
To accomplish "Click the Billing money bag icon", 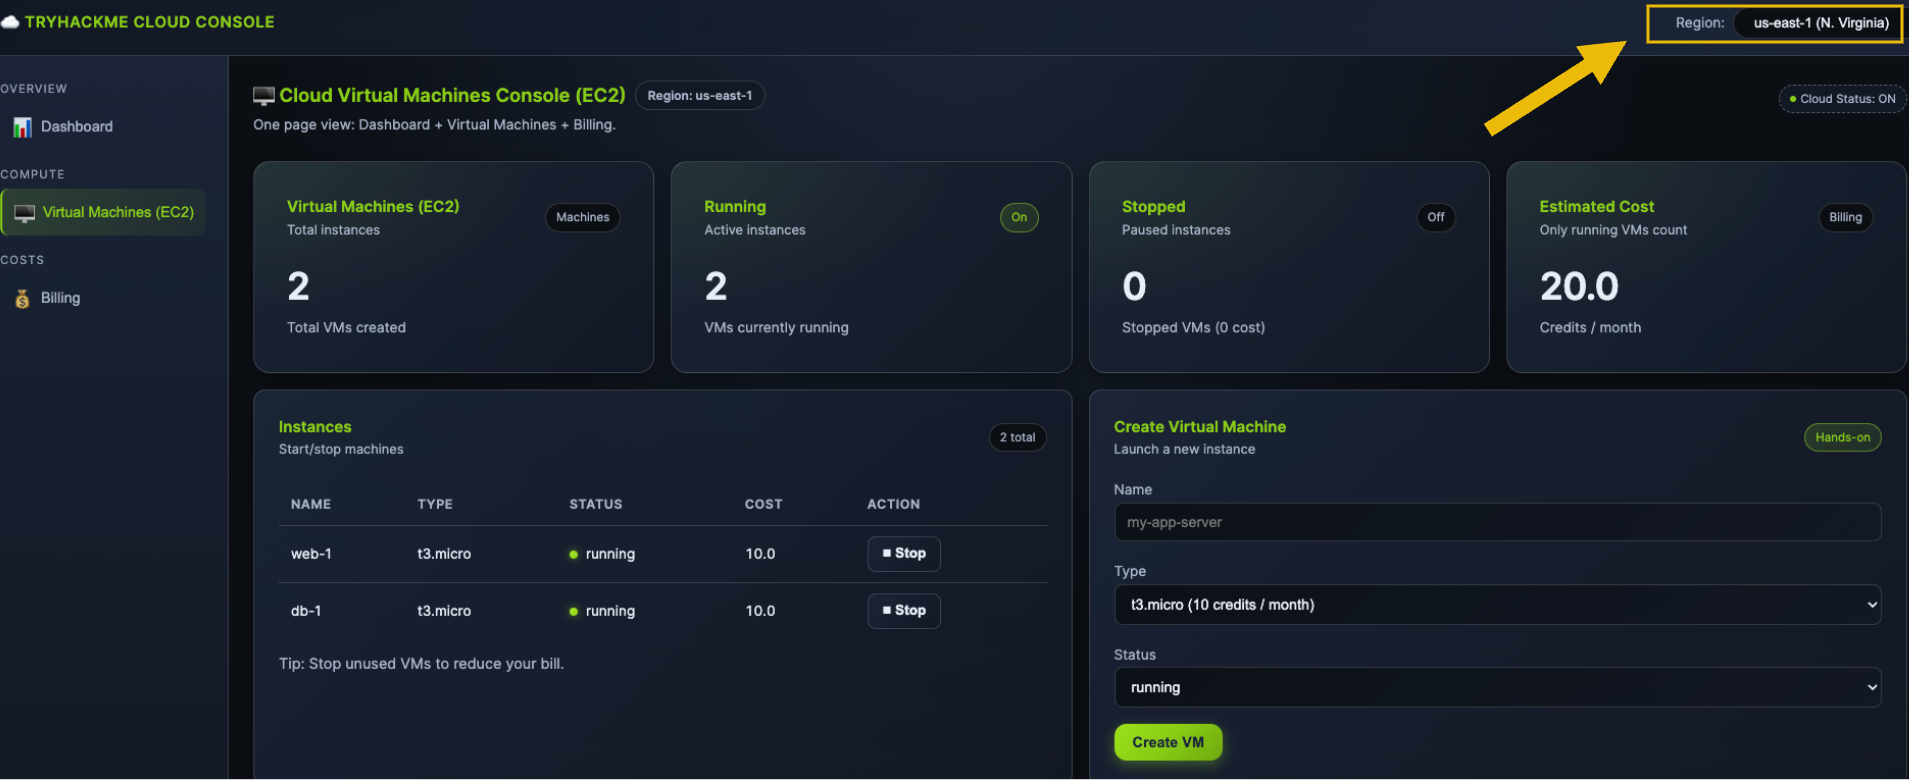I will pos(22,298).
